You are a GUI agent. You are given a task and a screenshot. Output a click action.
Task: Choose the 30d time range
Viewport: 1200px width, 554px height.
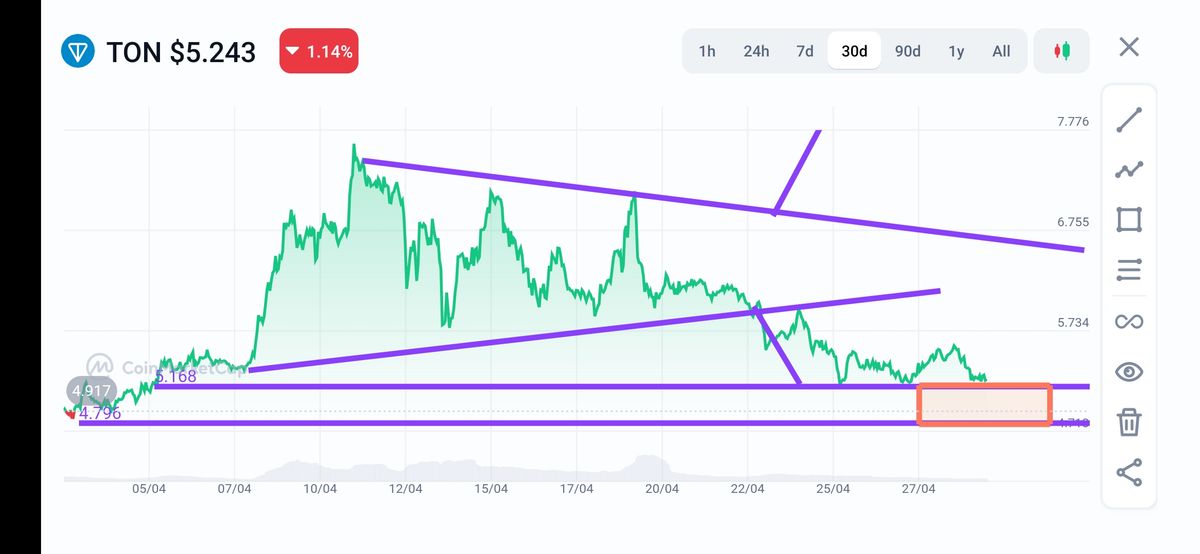[x=854, y=51]
